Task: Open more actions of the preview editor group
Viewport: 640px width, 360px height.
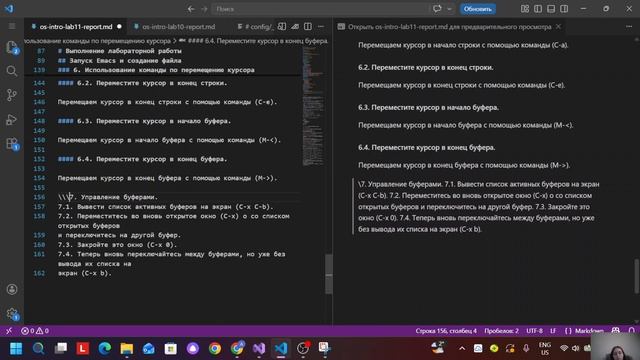Action: (629, 27)
